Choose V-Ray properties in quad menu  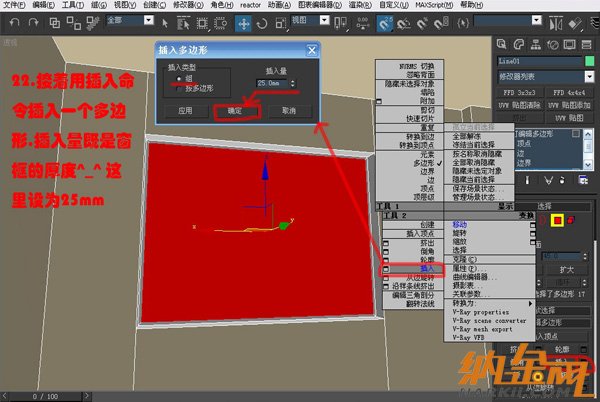click(481, 312)
